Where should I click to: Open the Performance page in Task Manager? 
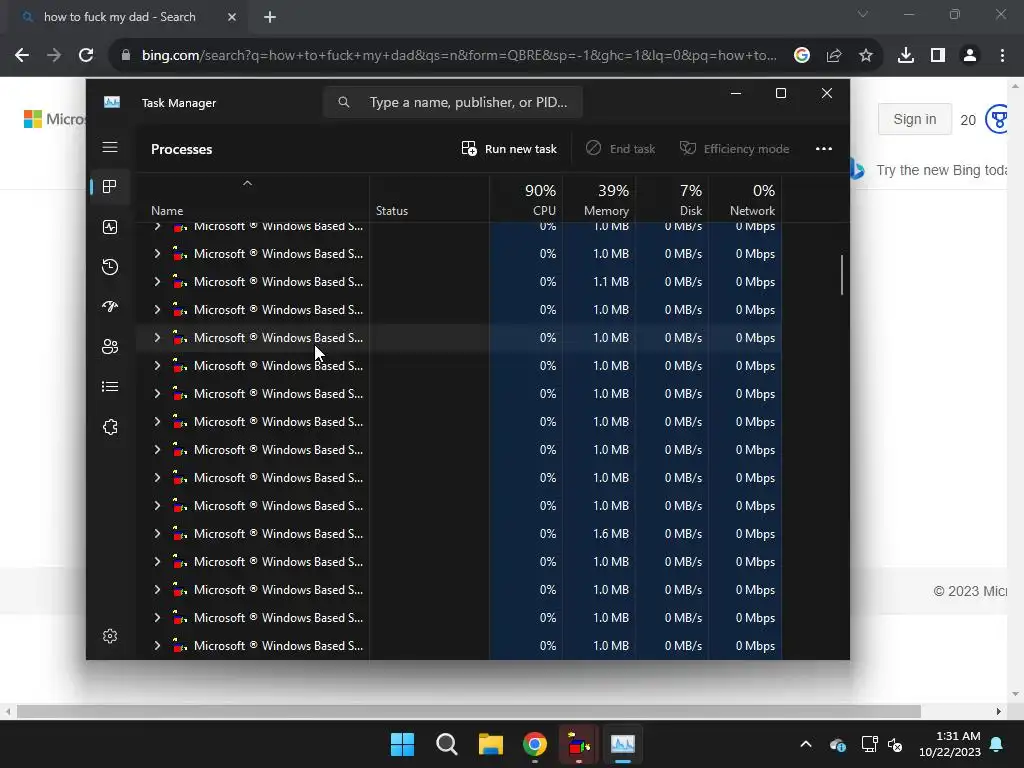pos(110,227)
